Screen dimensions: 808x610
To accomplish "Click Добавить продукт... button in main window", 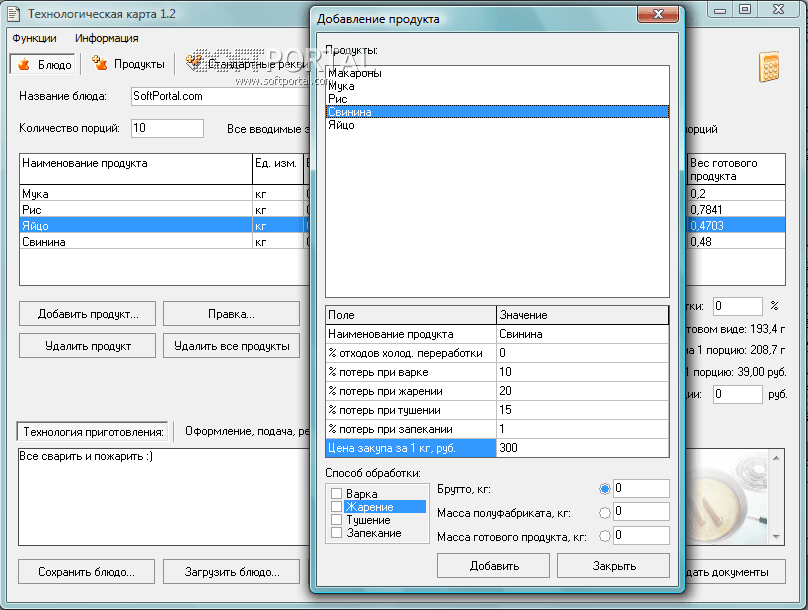I will click(88, 314).
